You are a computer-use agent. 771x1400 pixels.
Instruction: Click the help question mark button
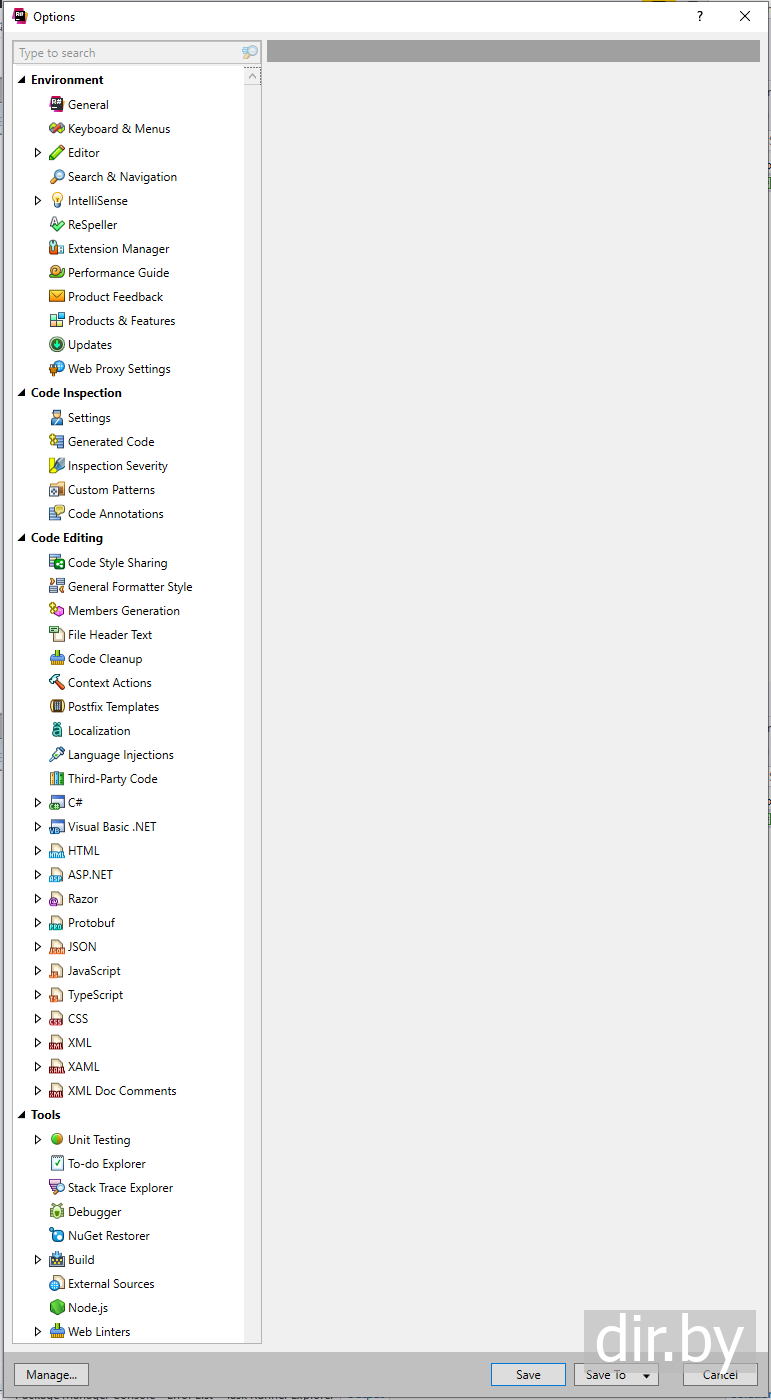pos(700,16)
